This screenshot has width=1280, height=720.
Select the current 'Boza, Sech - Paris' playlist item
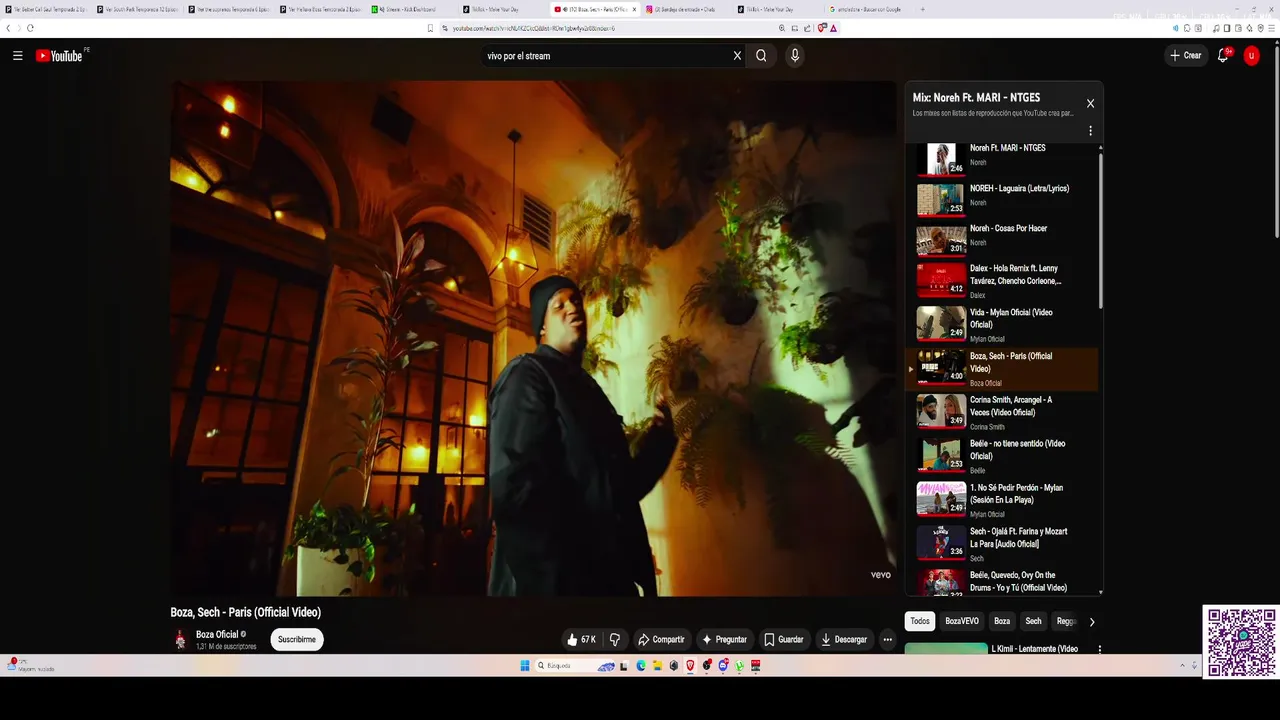1000,368
